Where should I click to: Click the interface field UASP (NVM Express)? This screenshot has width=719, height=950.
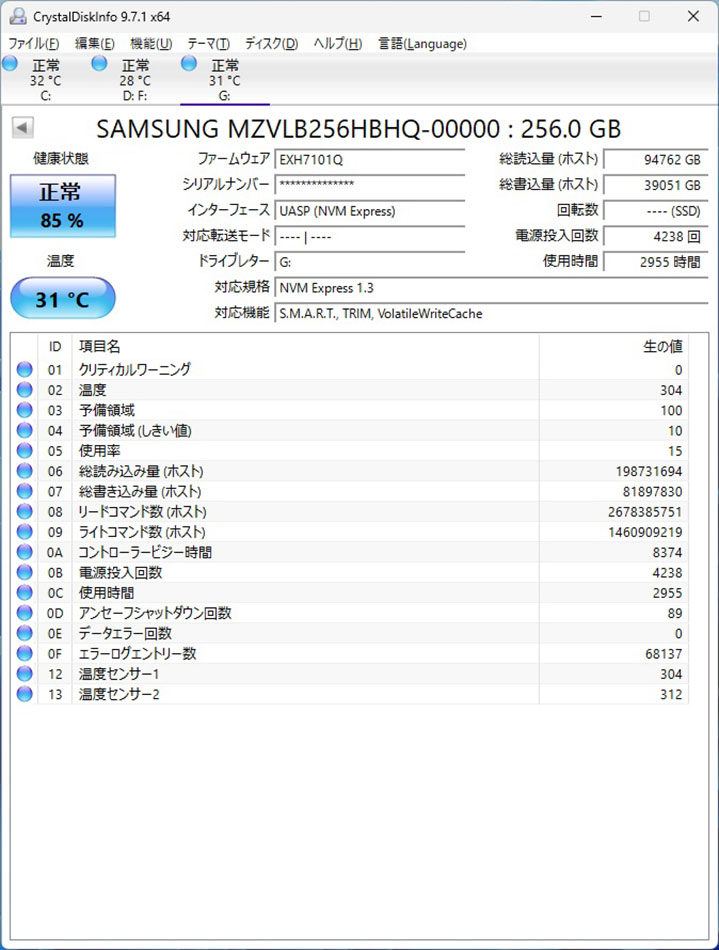[369, 211]
